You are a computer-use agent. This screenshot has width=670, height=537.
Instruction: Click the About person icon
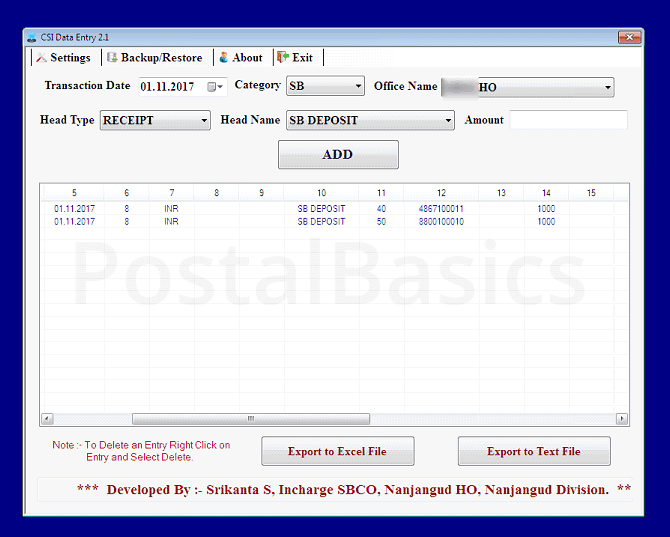coord(224,58)
